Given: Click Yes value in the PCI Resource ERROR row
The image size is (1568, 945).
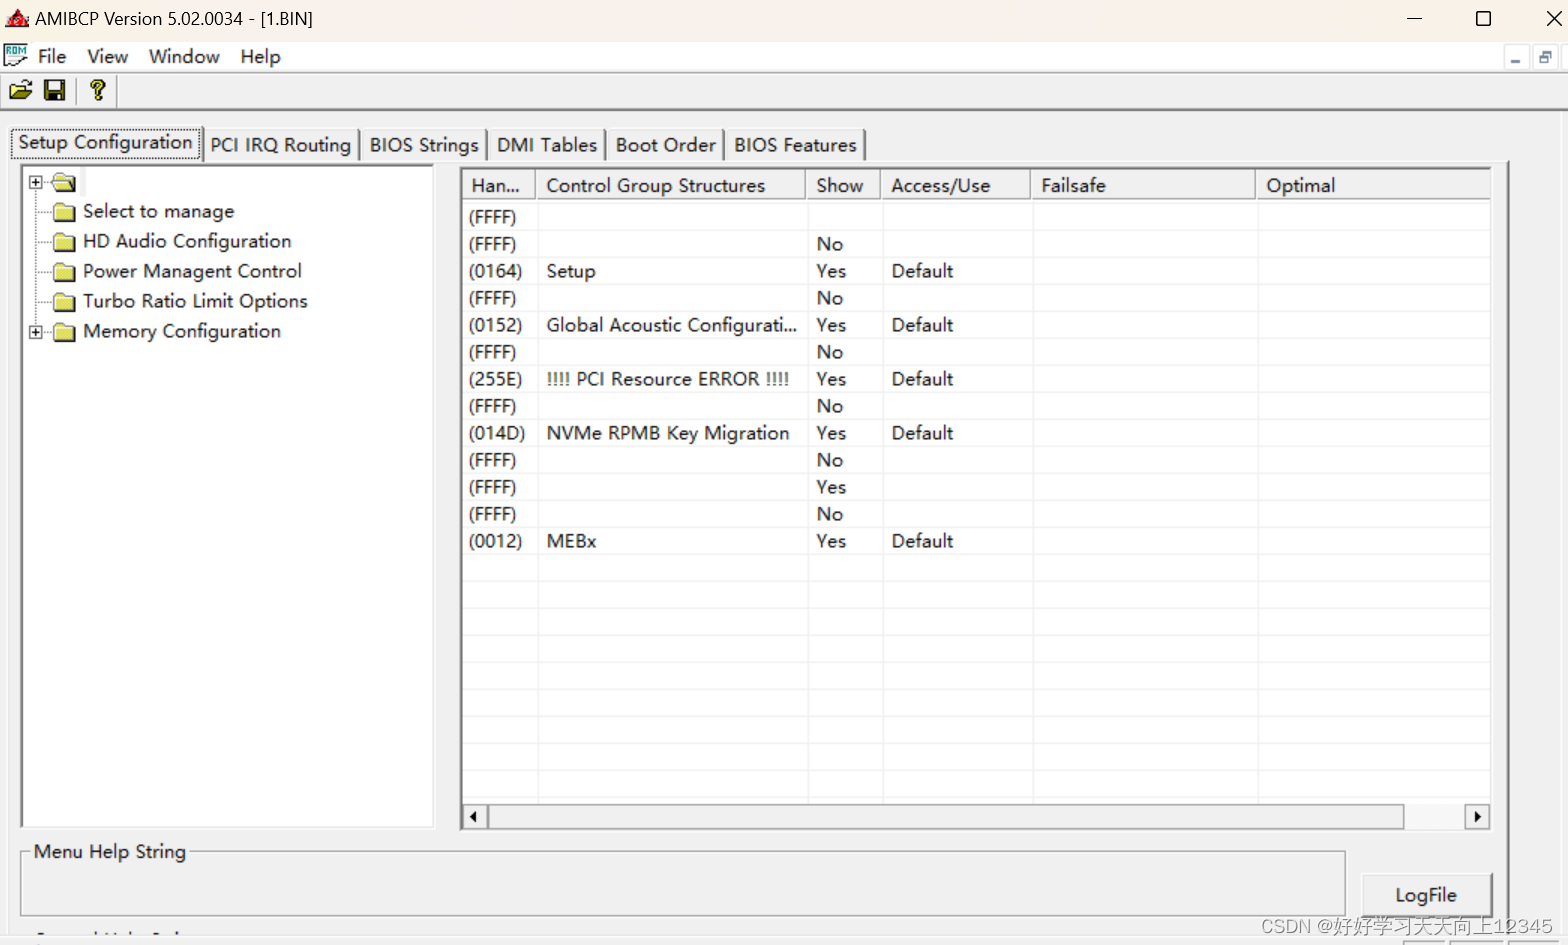Looking at the screenshot, I should pyautogui.click(x=831, y=379).
